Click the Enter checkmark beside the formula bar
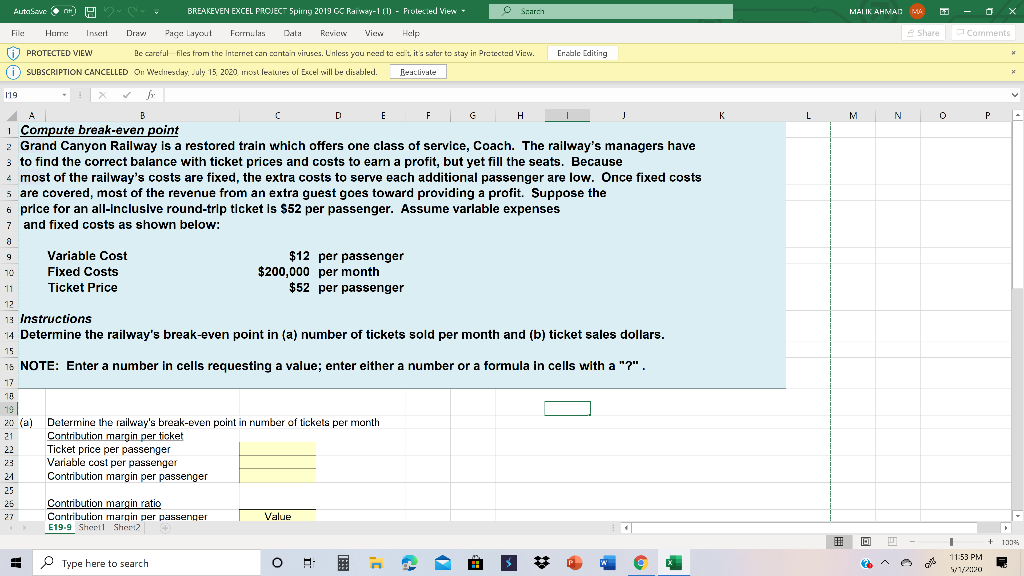The height and width of the screenshot is (576, 1024). tap(125, 94)
